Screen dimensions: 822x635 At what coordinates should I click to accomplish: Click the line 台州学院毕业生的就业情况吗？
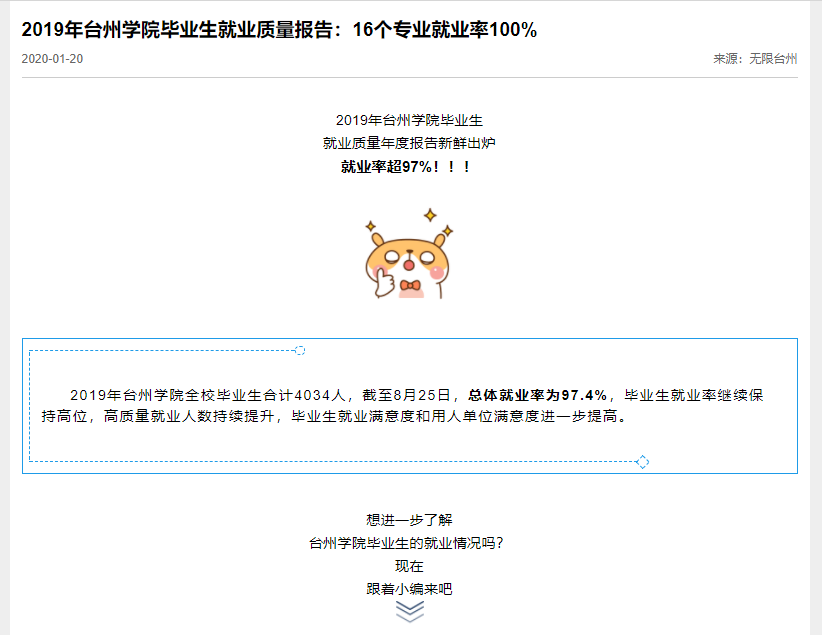point(406,543)
